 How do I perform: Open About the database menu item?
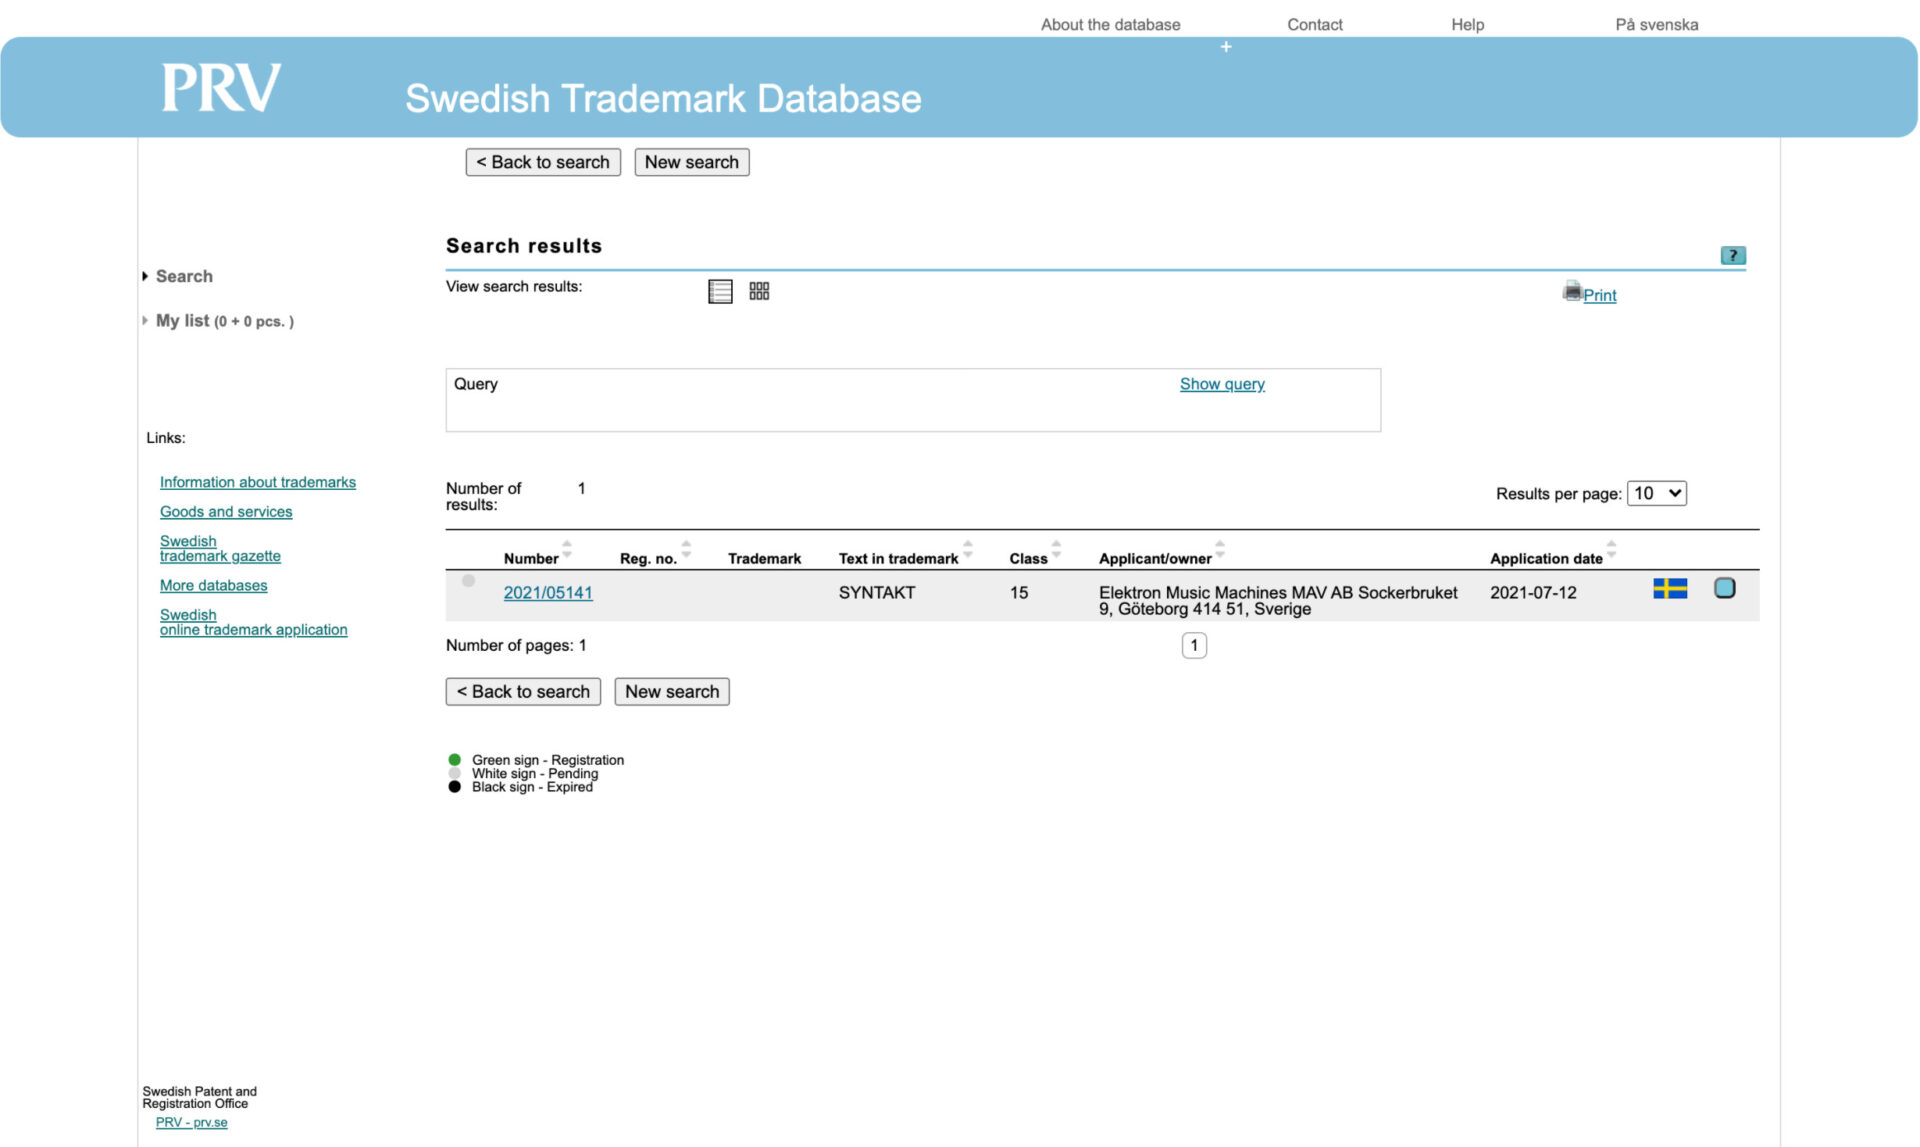[1110, 24]
